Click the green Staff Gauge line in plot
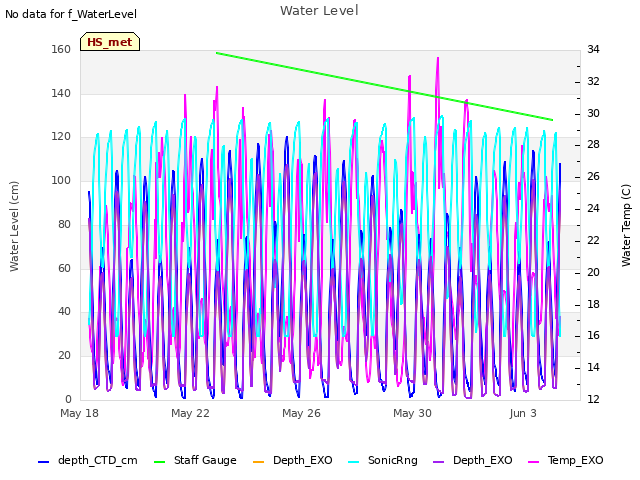Image resolution: width=640 pixels, height=480 pixels. tap(384, 87)
